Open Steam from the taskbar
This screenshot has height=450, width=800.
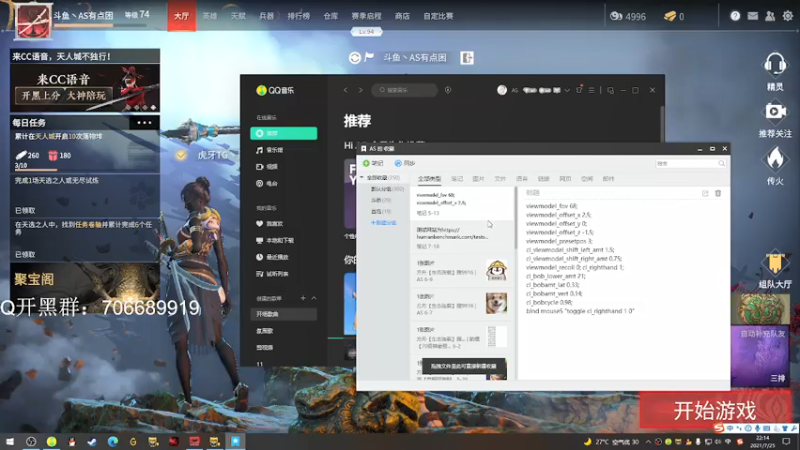[92, 441]
